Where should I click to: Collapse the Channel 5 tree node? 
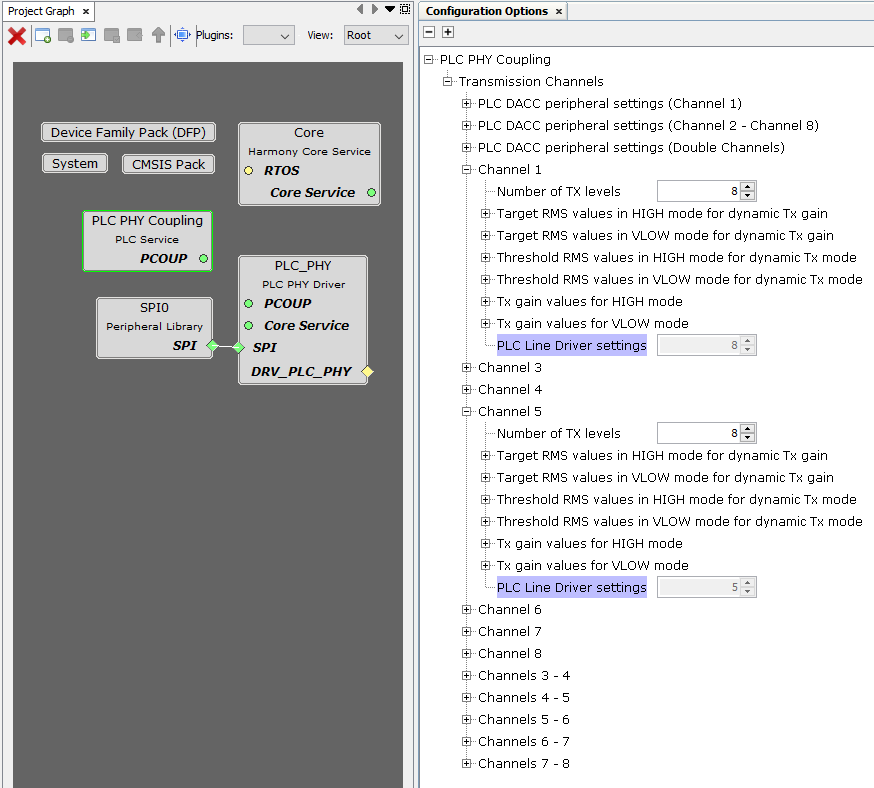coord(467,412)
